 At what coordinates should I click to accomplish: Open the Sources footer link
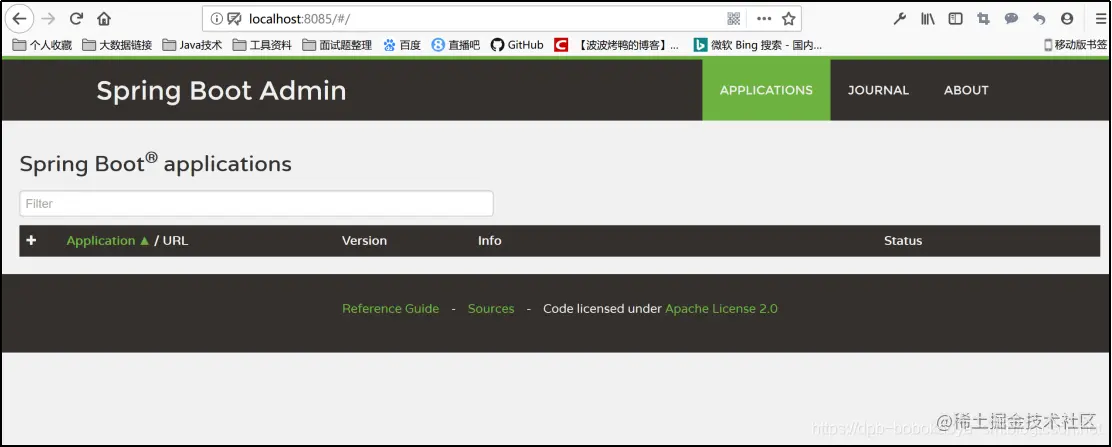tap(491, 309)
